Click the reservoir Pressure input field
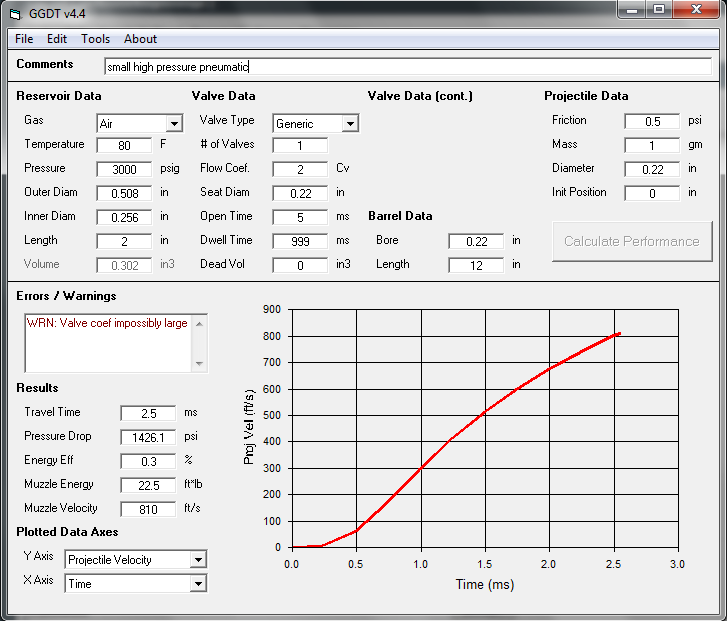727x621 pixels. click(x=124, y=169)
